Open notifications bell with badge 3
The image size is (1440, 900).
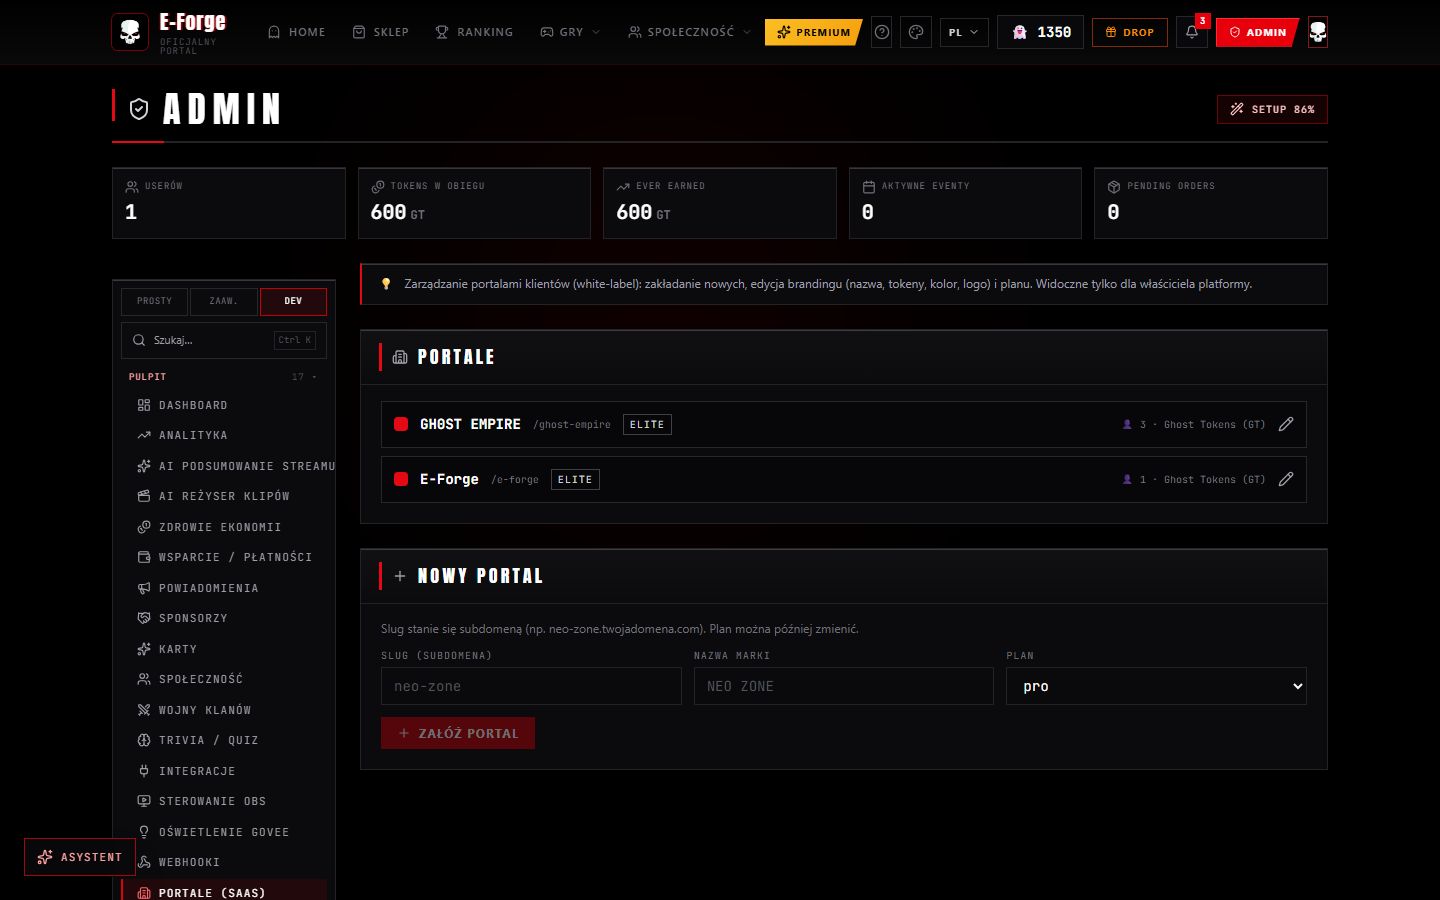[x=1192, y=32]
